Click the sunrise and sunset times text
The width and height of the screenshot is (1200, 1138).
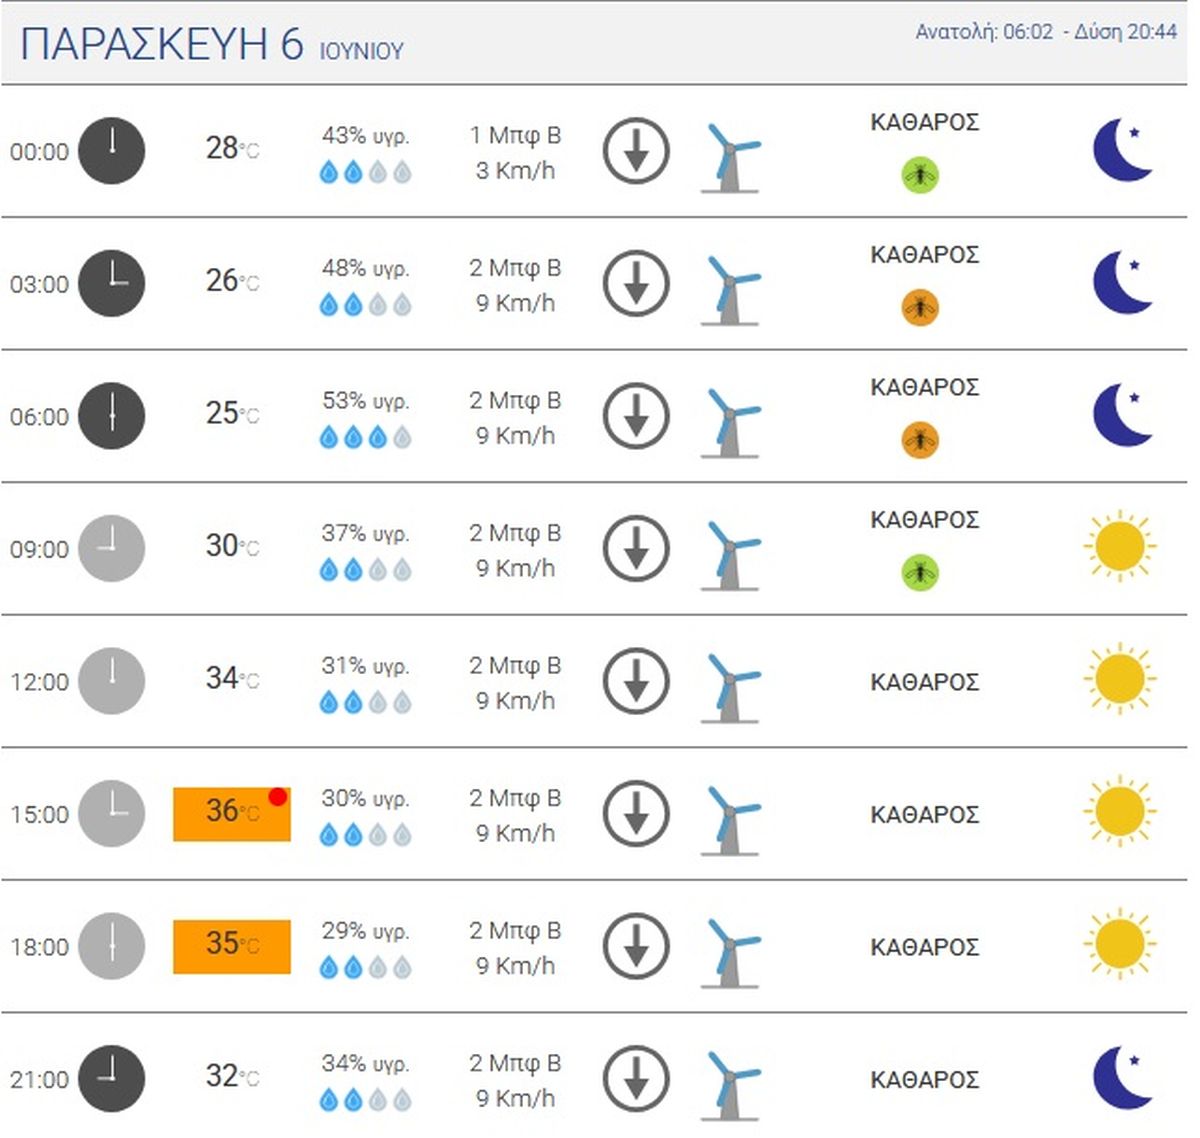[x=1046, y=32]
